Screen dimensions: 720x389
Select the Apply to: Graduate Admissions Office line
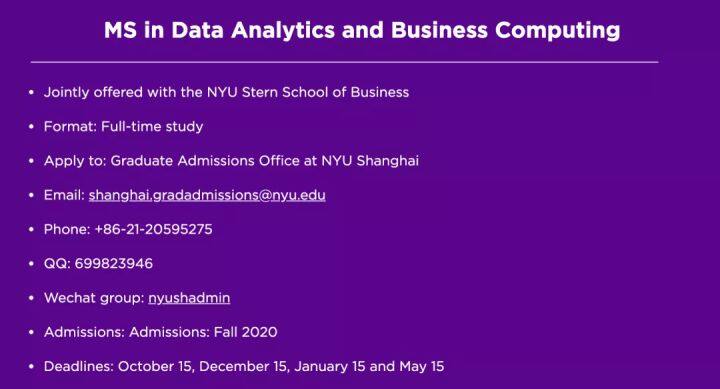tap(231, 161)
